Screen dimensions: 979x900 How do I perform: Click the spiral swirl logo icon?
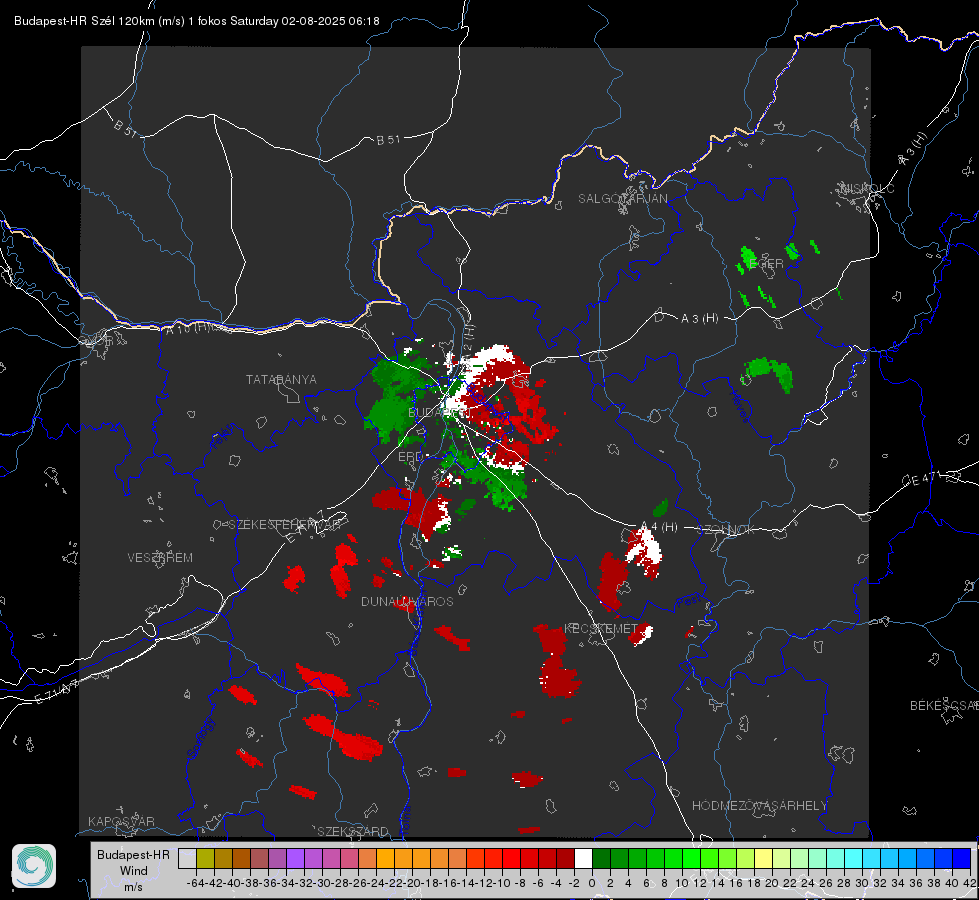[x=34, y=866]
